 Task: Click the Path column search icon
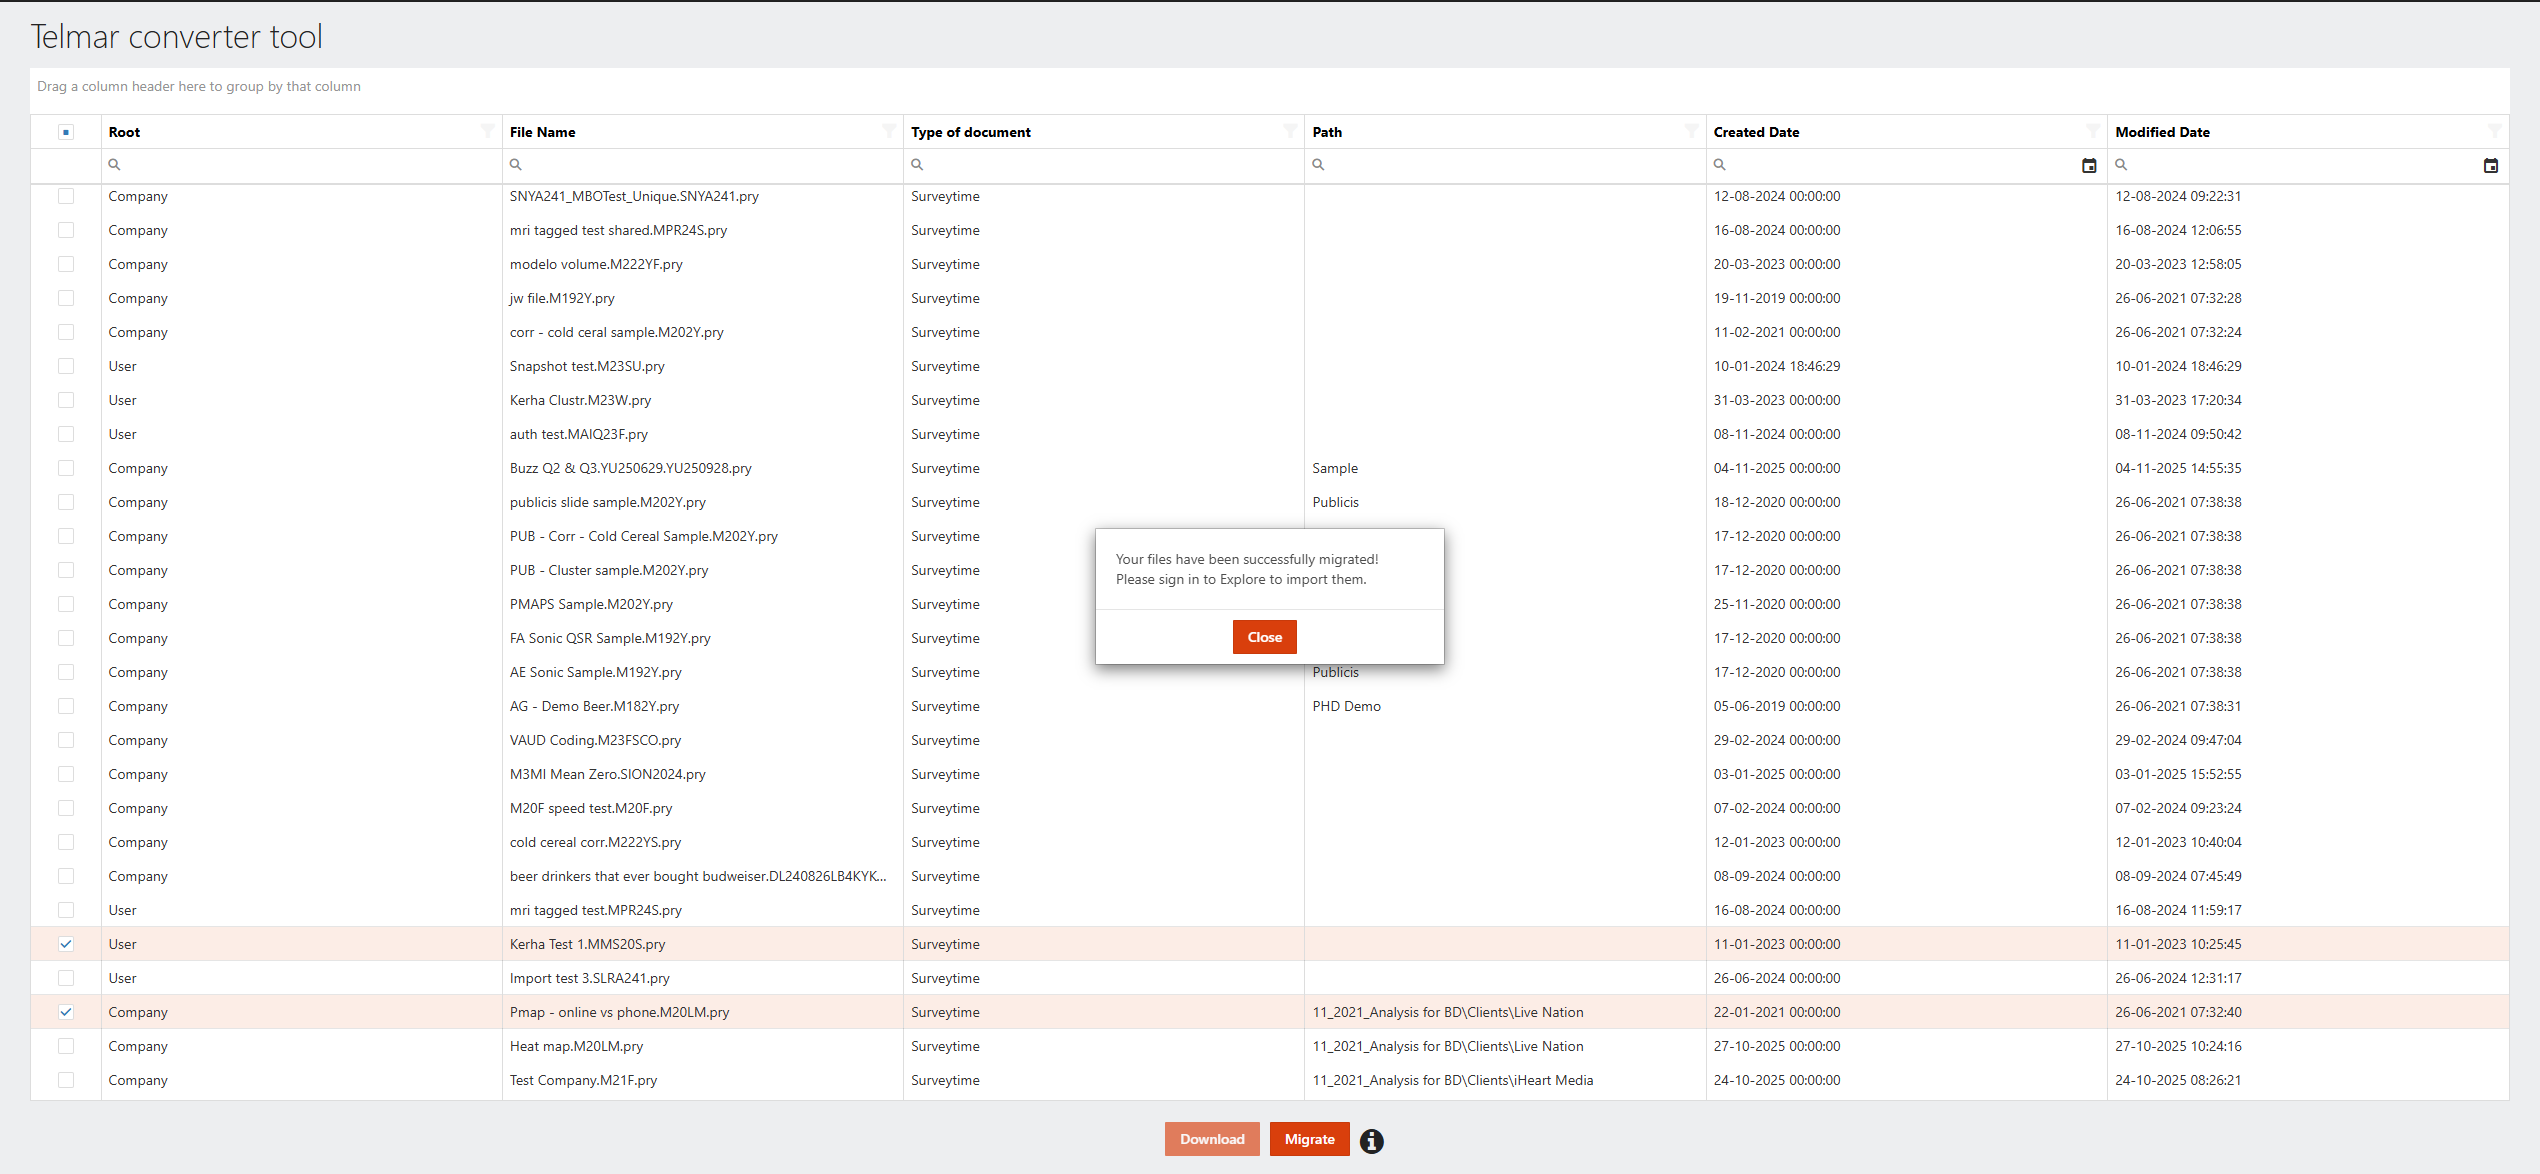point(1318,165)
